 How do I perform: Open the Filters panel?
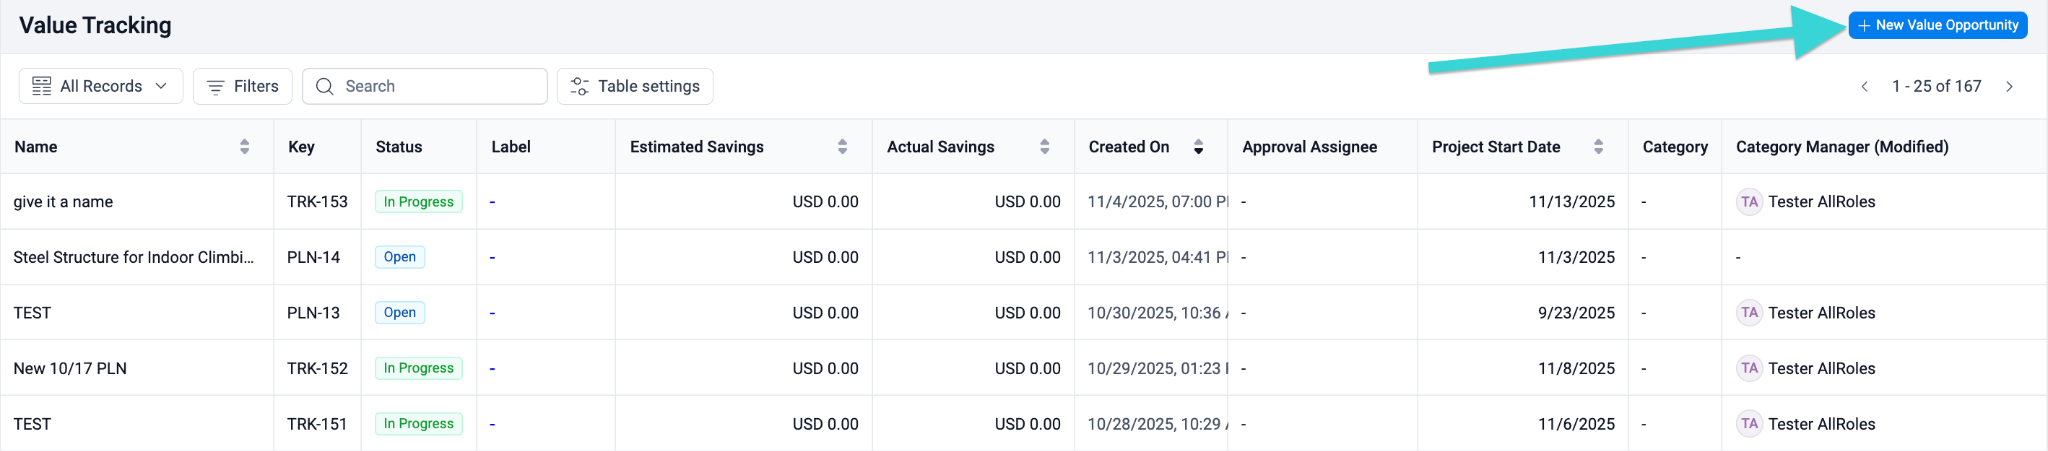click(x=242, y=86)
